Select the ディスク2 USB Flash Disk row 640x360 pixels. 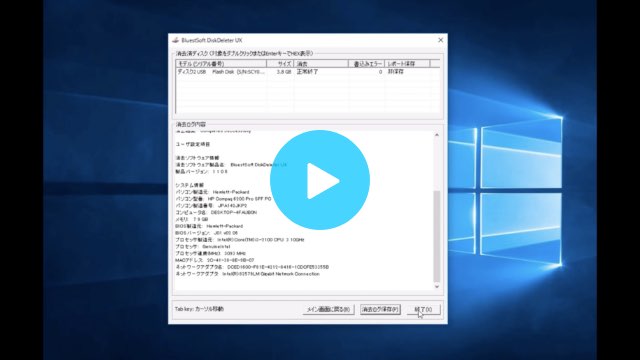308,71
